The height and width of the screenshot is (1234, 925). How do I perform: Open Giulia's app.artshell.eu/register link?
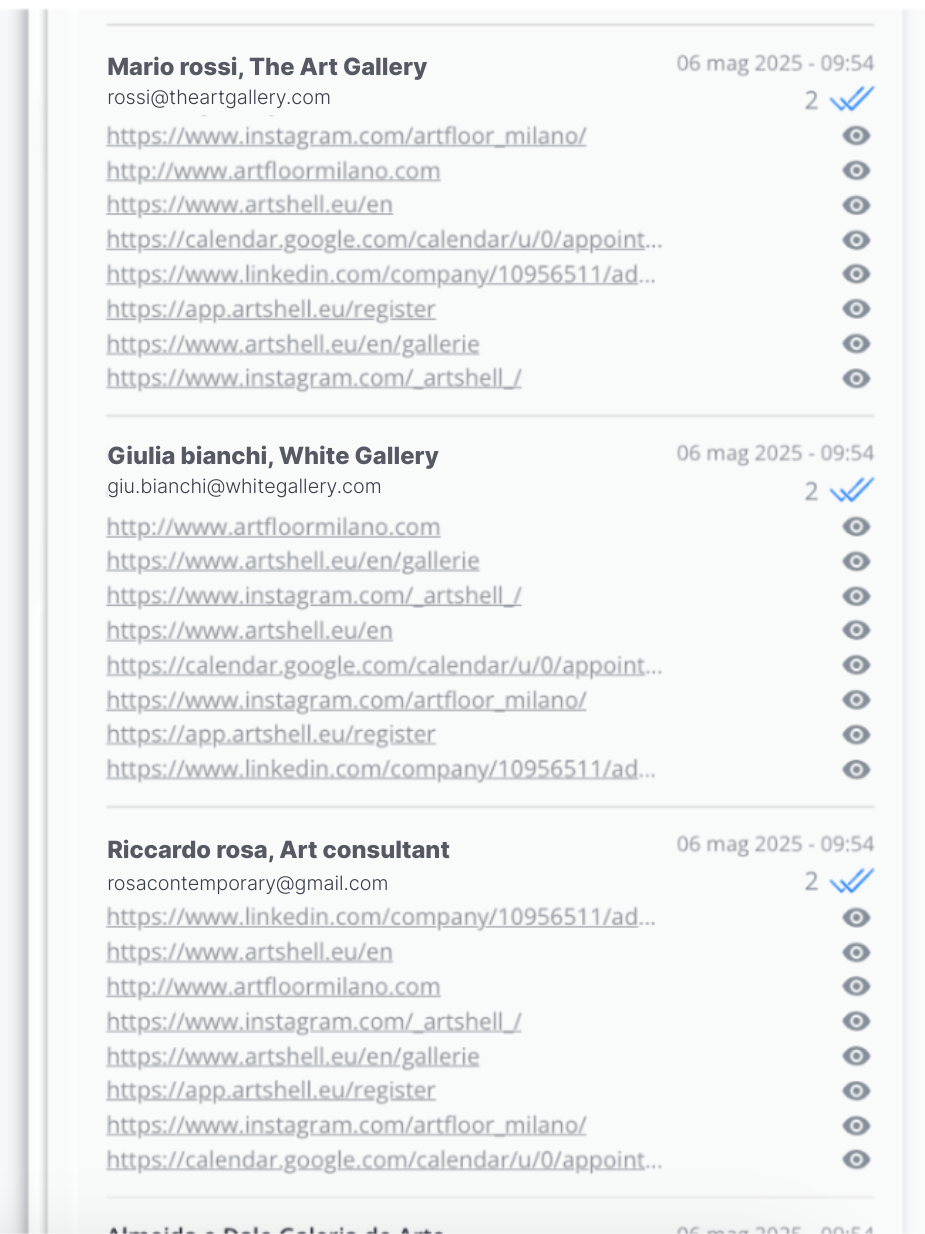(x=271, y=735)
